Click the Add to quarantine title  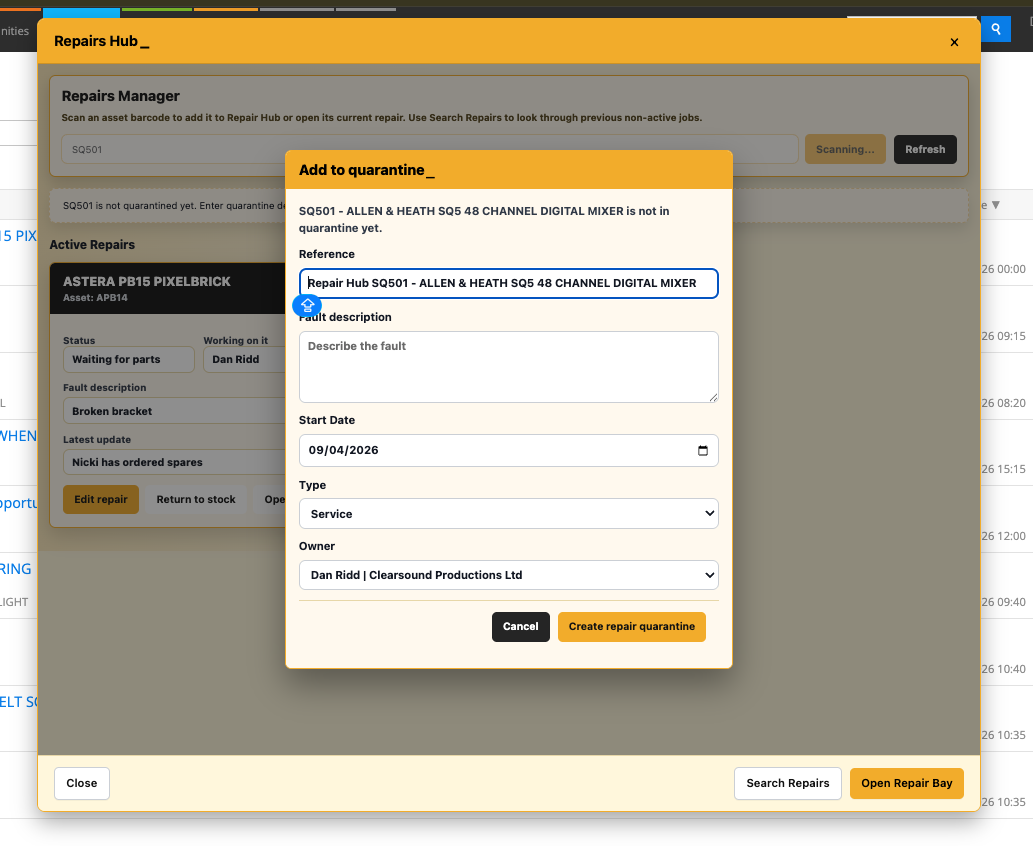366,170
